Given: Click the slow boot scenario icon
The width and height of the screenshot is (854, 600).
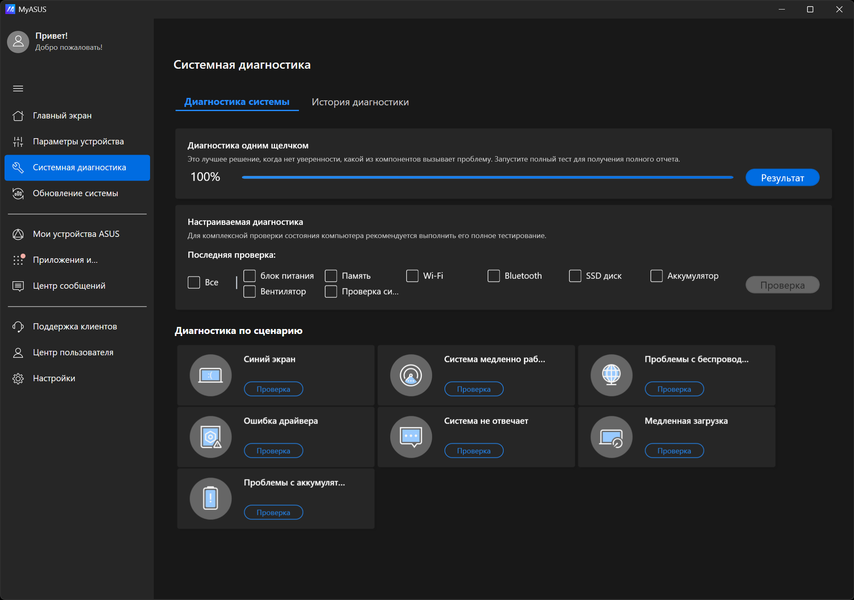Looking at the screenshot, I should pyautogui.click(x=611, y=436).
